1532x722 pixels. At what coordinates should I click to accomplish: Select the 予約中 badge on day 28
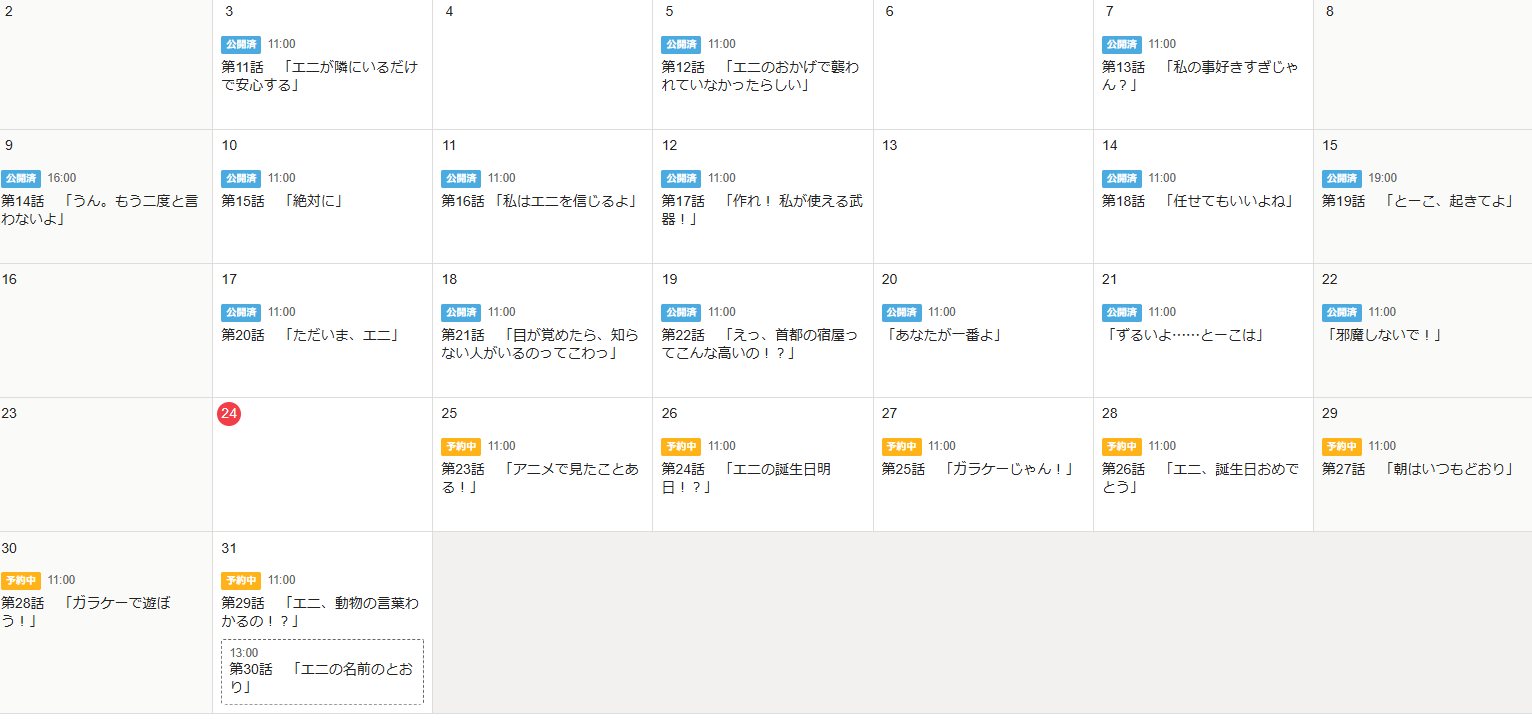1121,447
